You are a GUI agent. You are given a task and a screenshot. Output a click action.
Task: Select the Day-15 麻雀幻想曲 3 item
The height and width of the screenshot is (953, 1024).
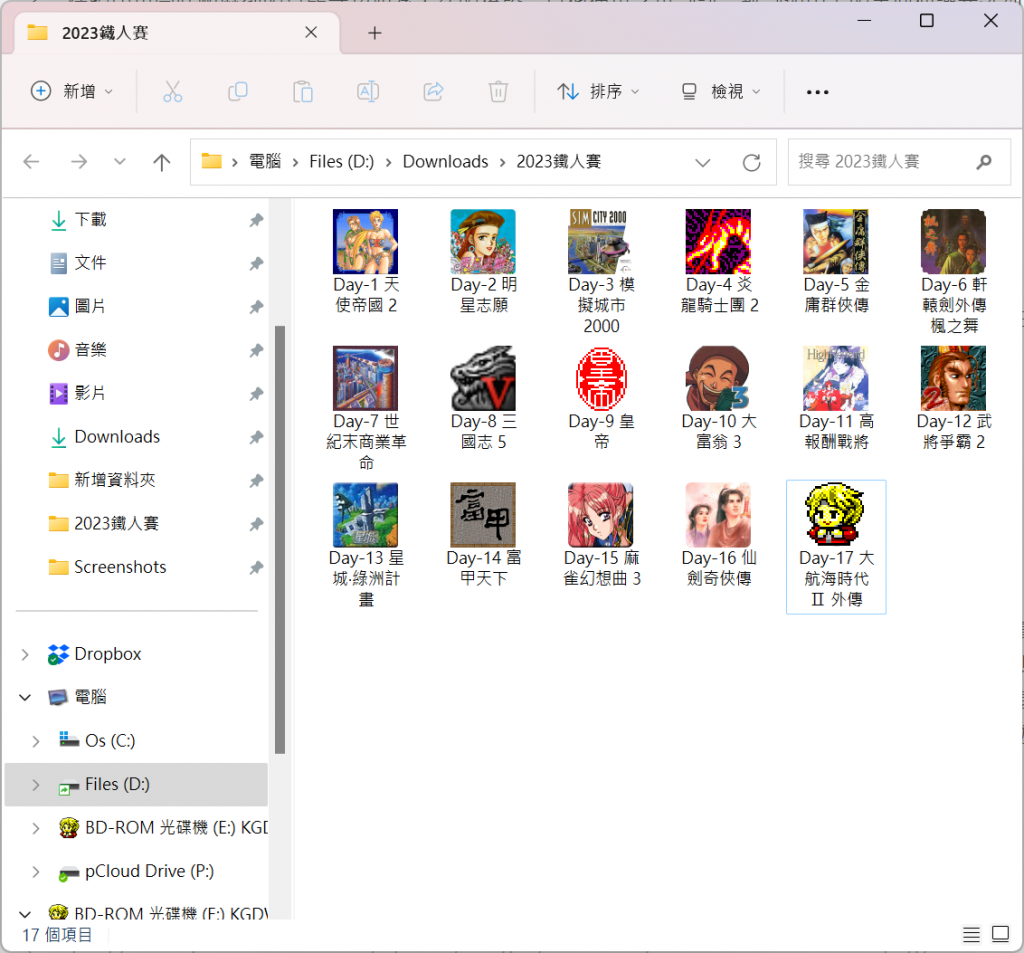click(601, 535)
